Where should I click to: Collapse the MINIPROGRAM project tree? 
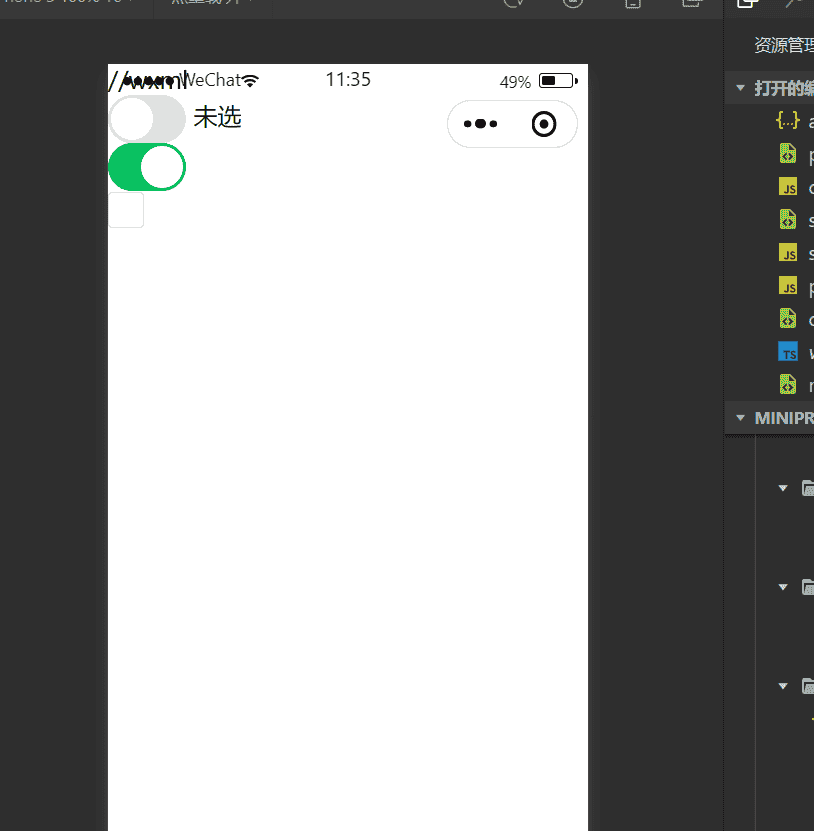[x=740, y=418]
